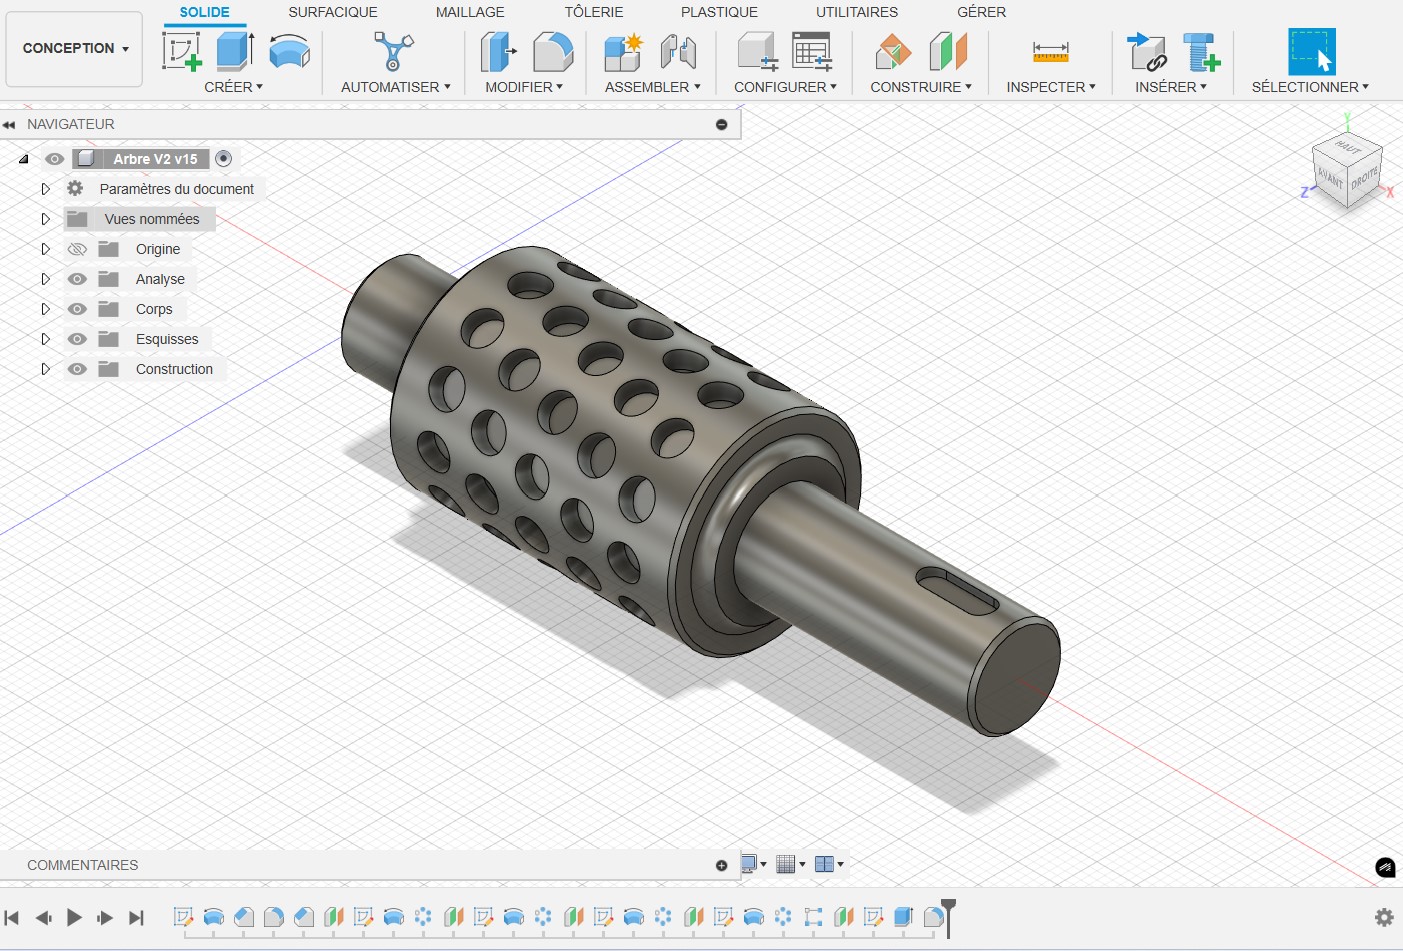Hide the Corps folder

coord(77,309)
